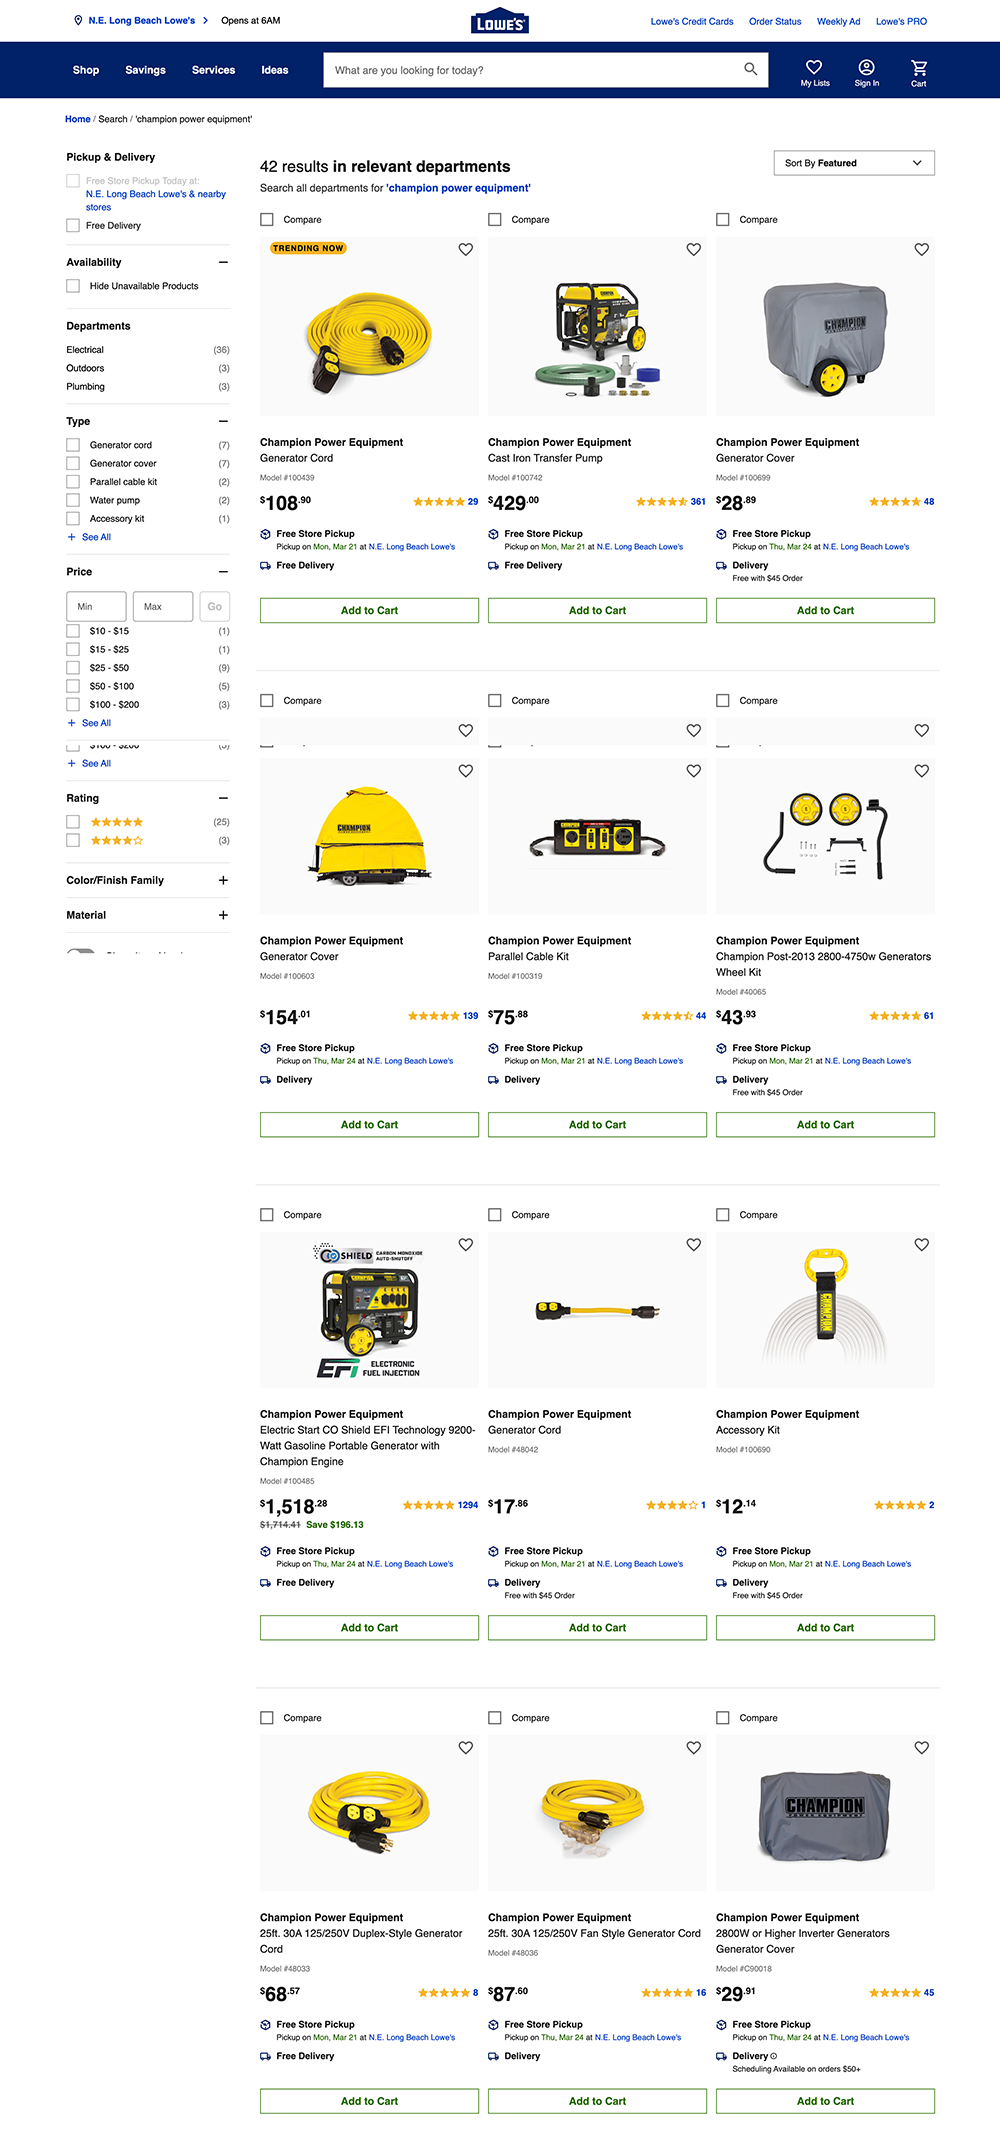Add the Parallel Cable Kit to cart
The width and height of the screenshot is (1000, 2138).
point(597,1125)
